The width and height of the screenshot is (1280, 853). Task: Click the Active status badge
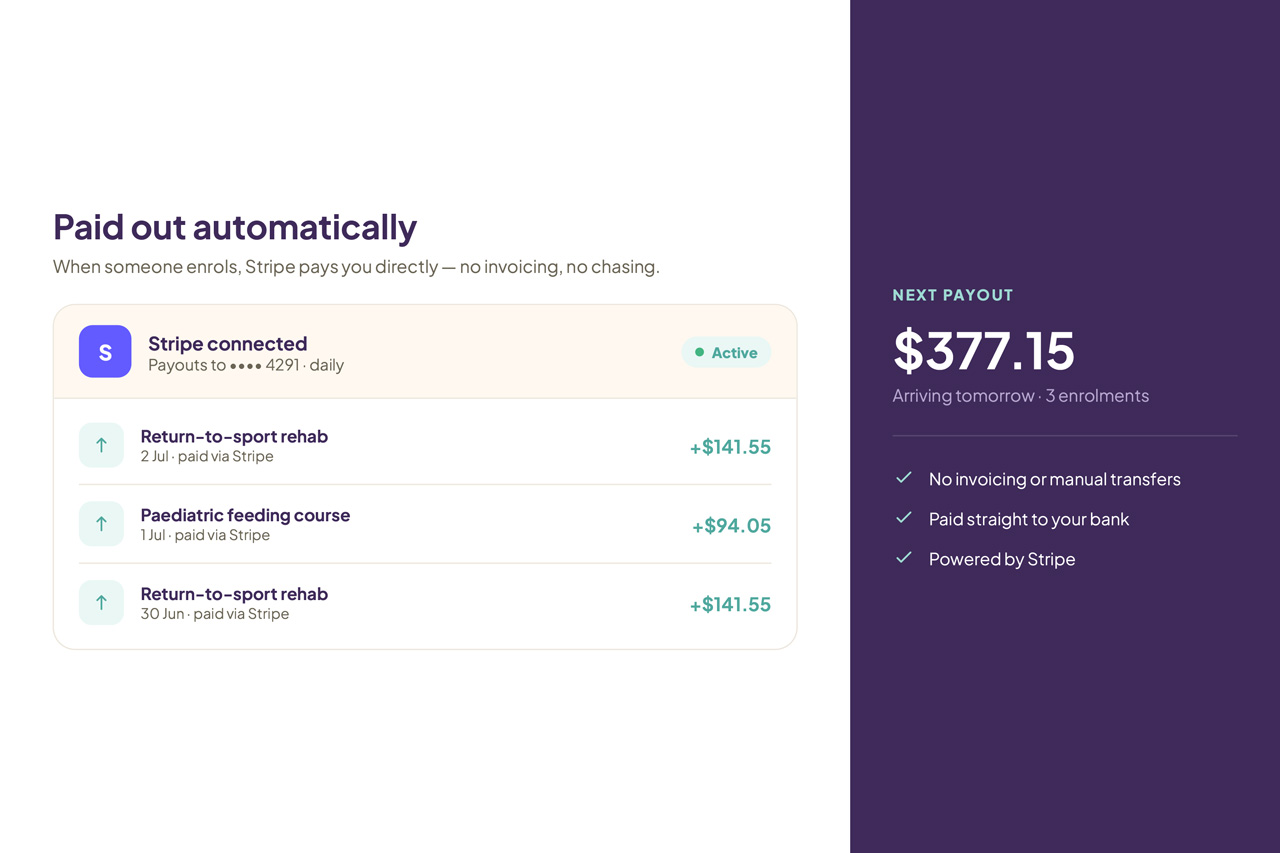[726, 352]
